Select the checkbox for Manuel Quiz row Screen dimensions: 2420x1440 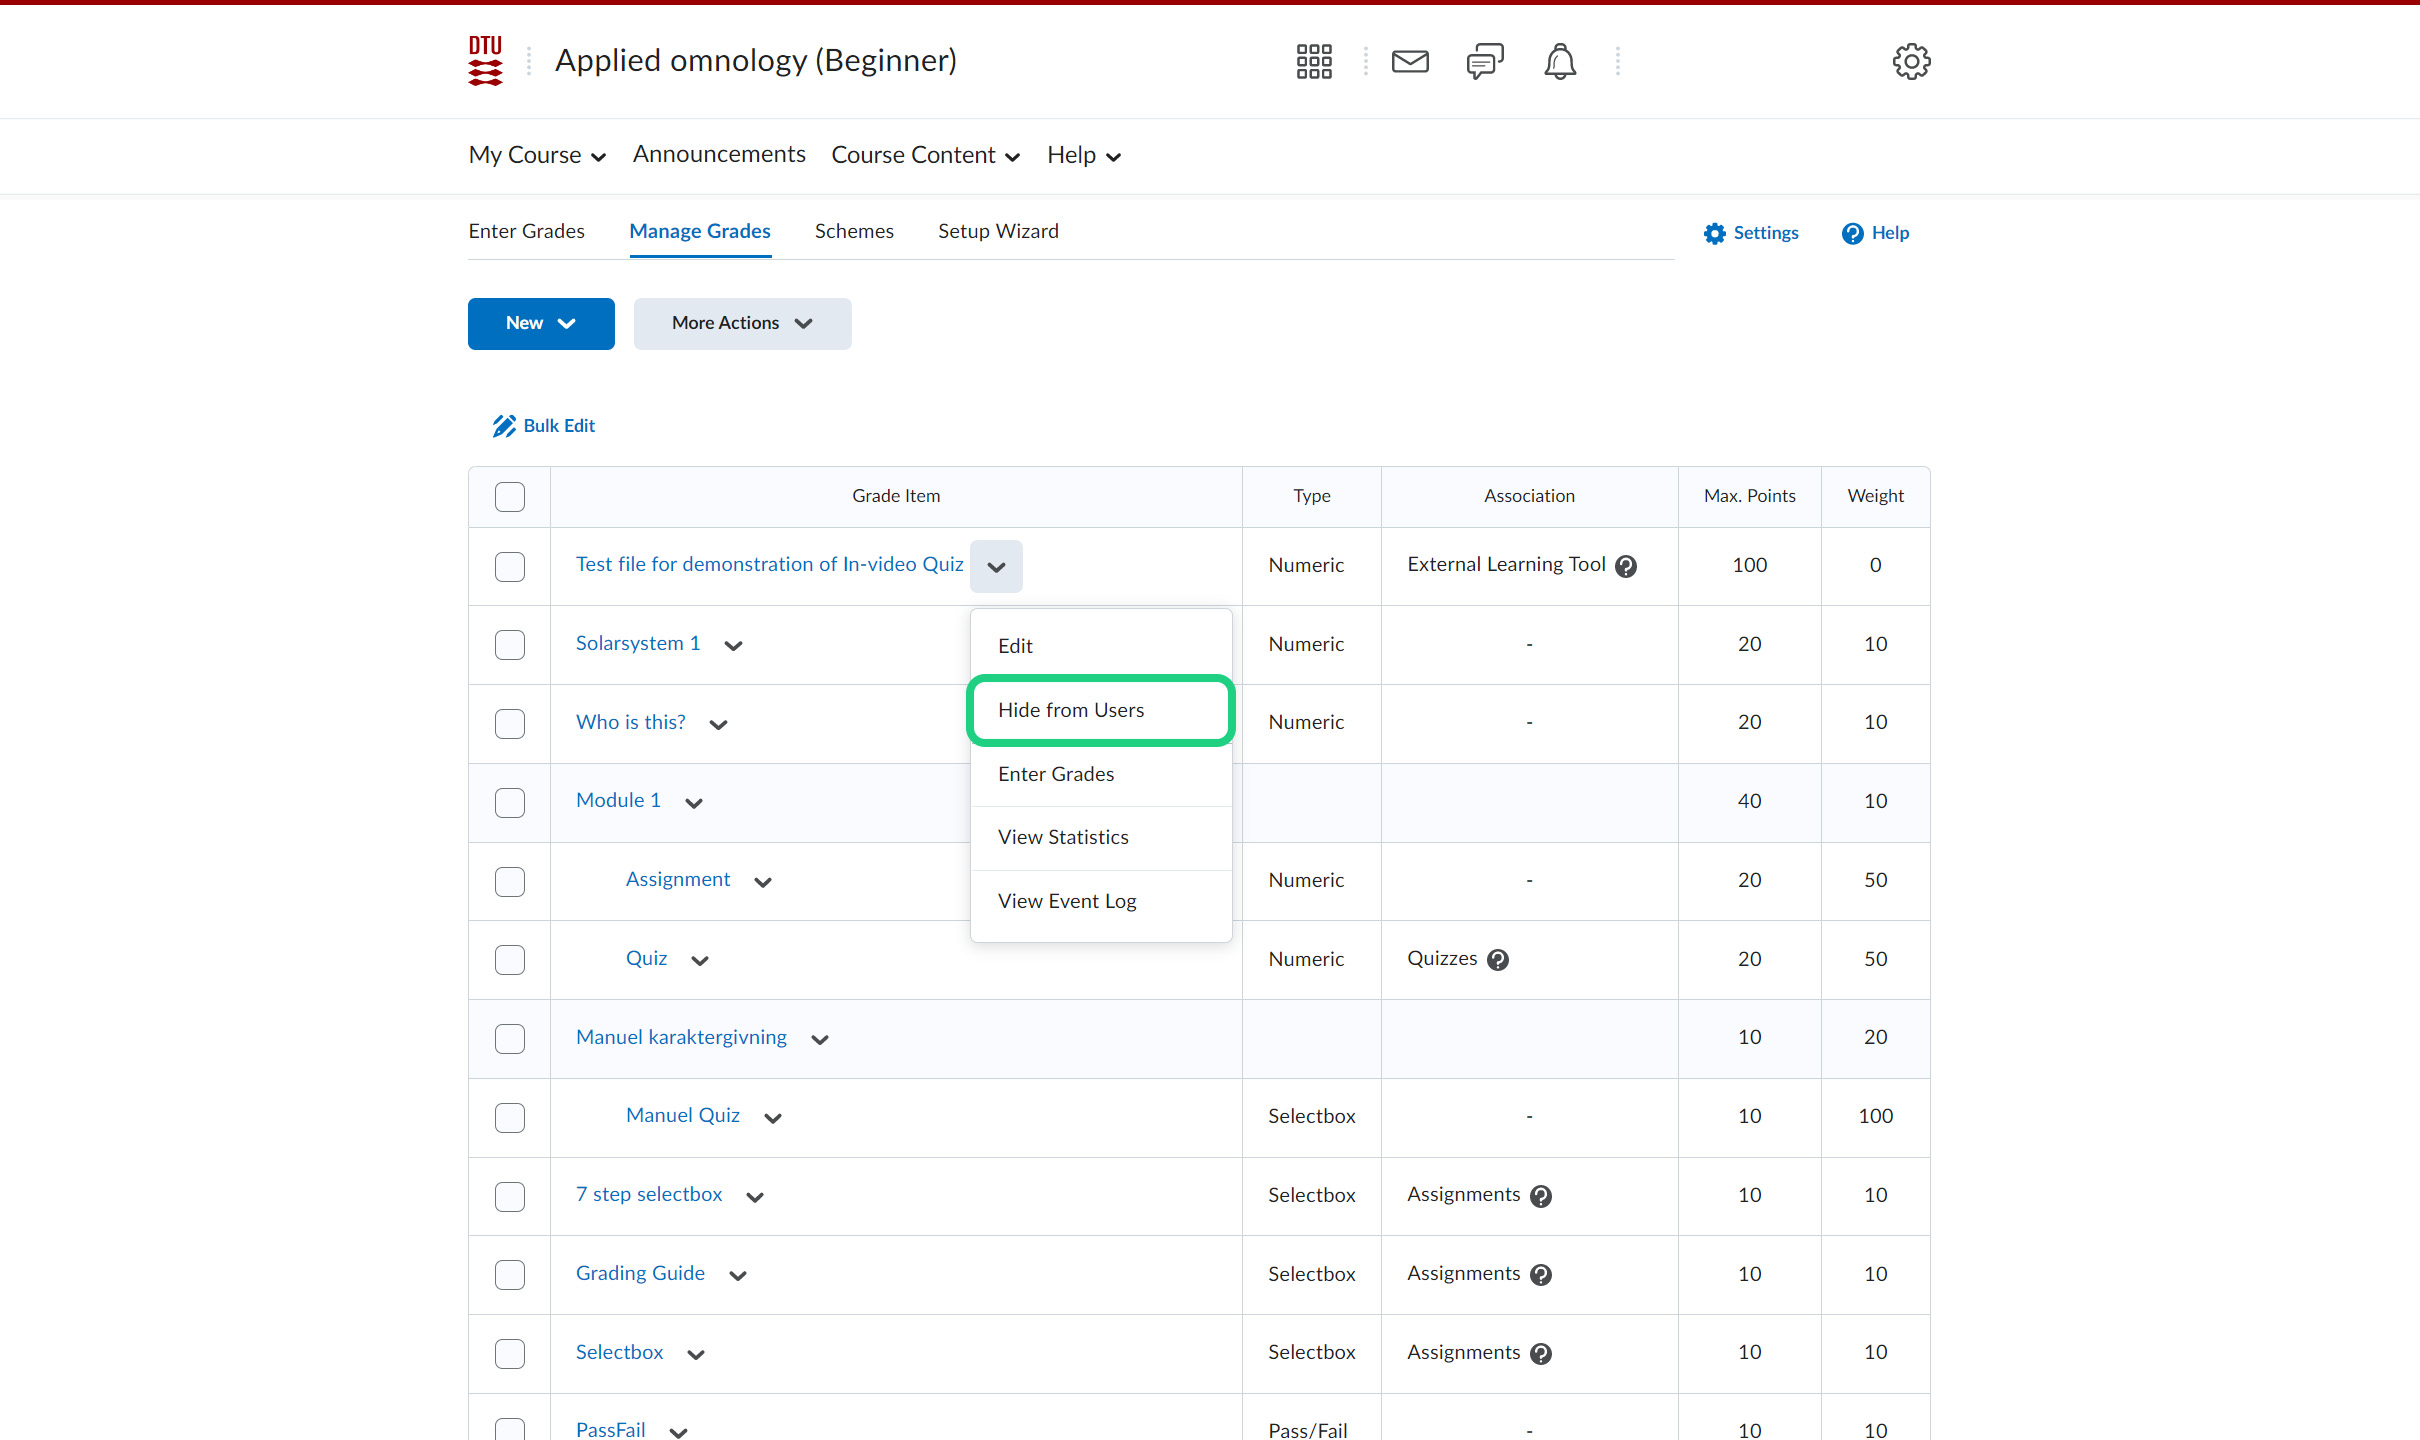510,1117
